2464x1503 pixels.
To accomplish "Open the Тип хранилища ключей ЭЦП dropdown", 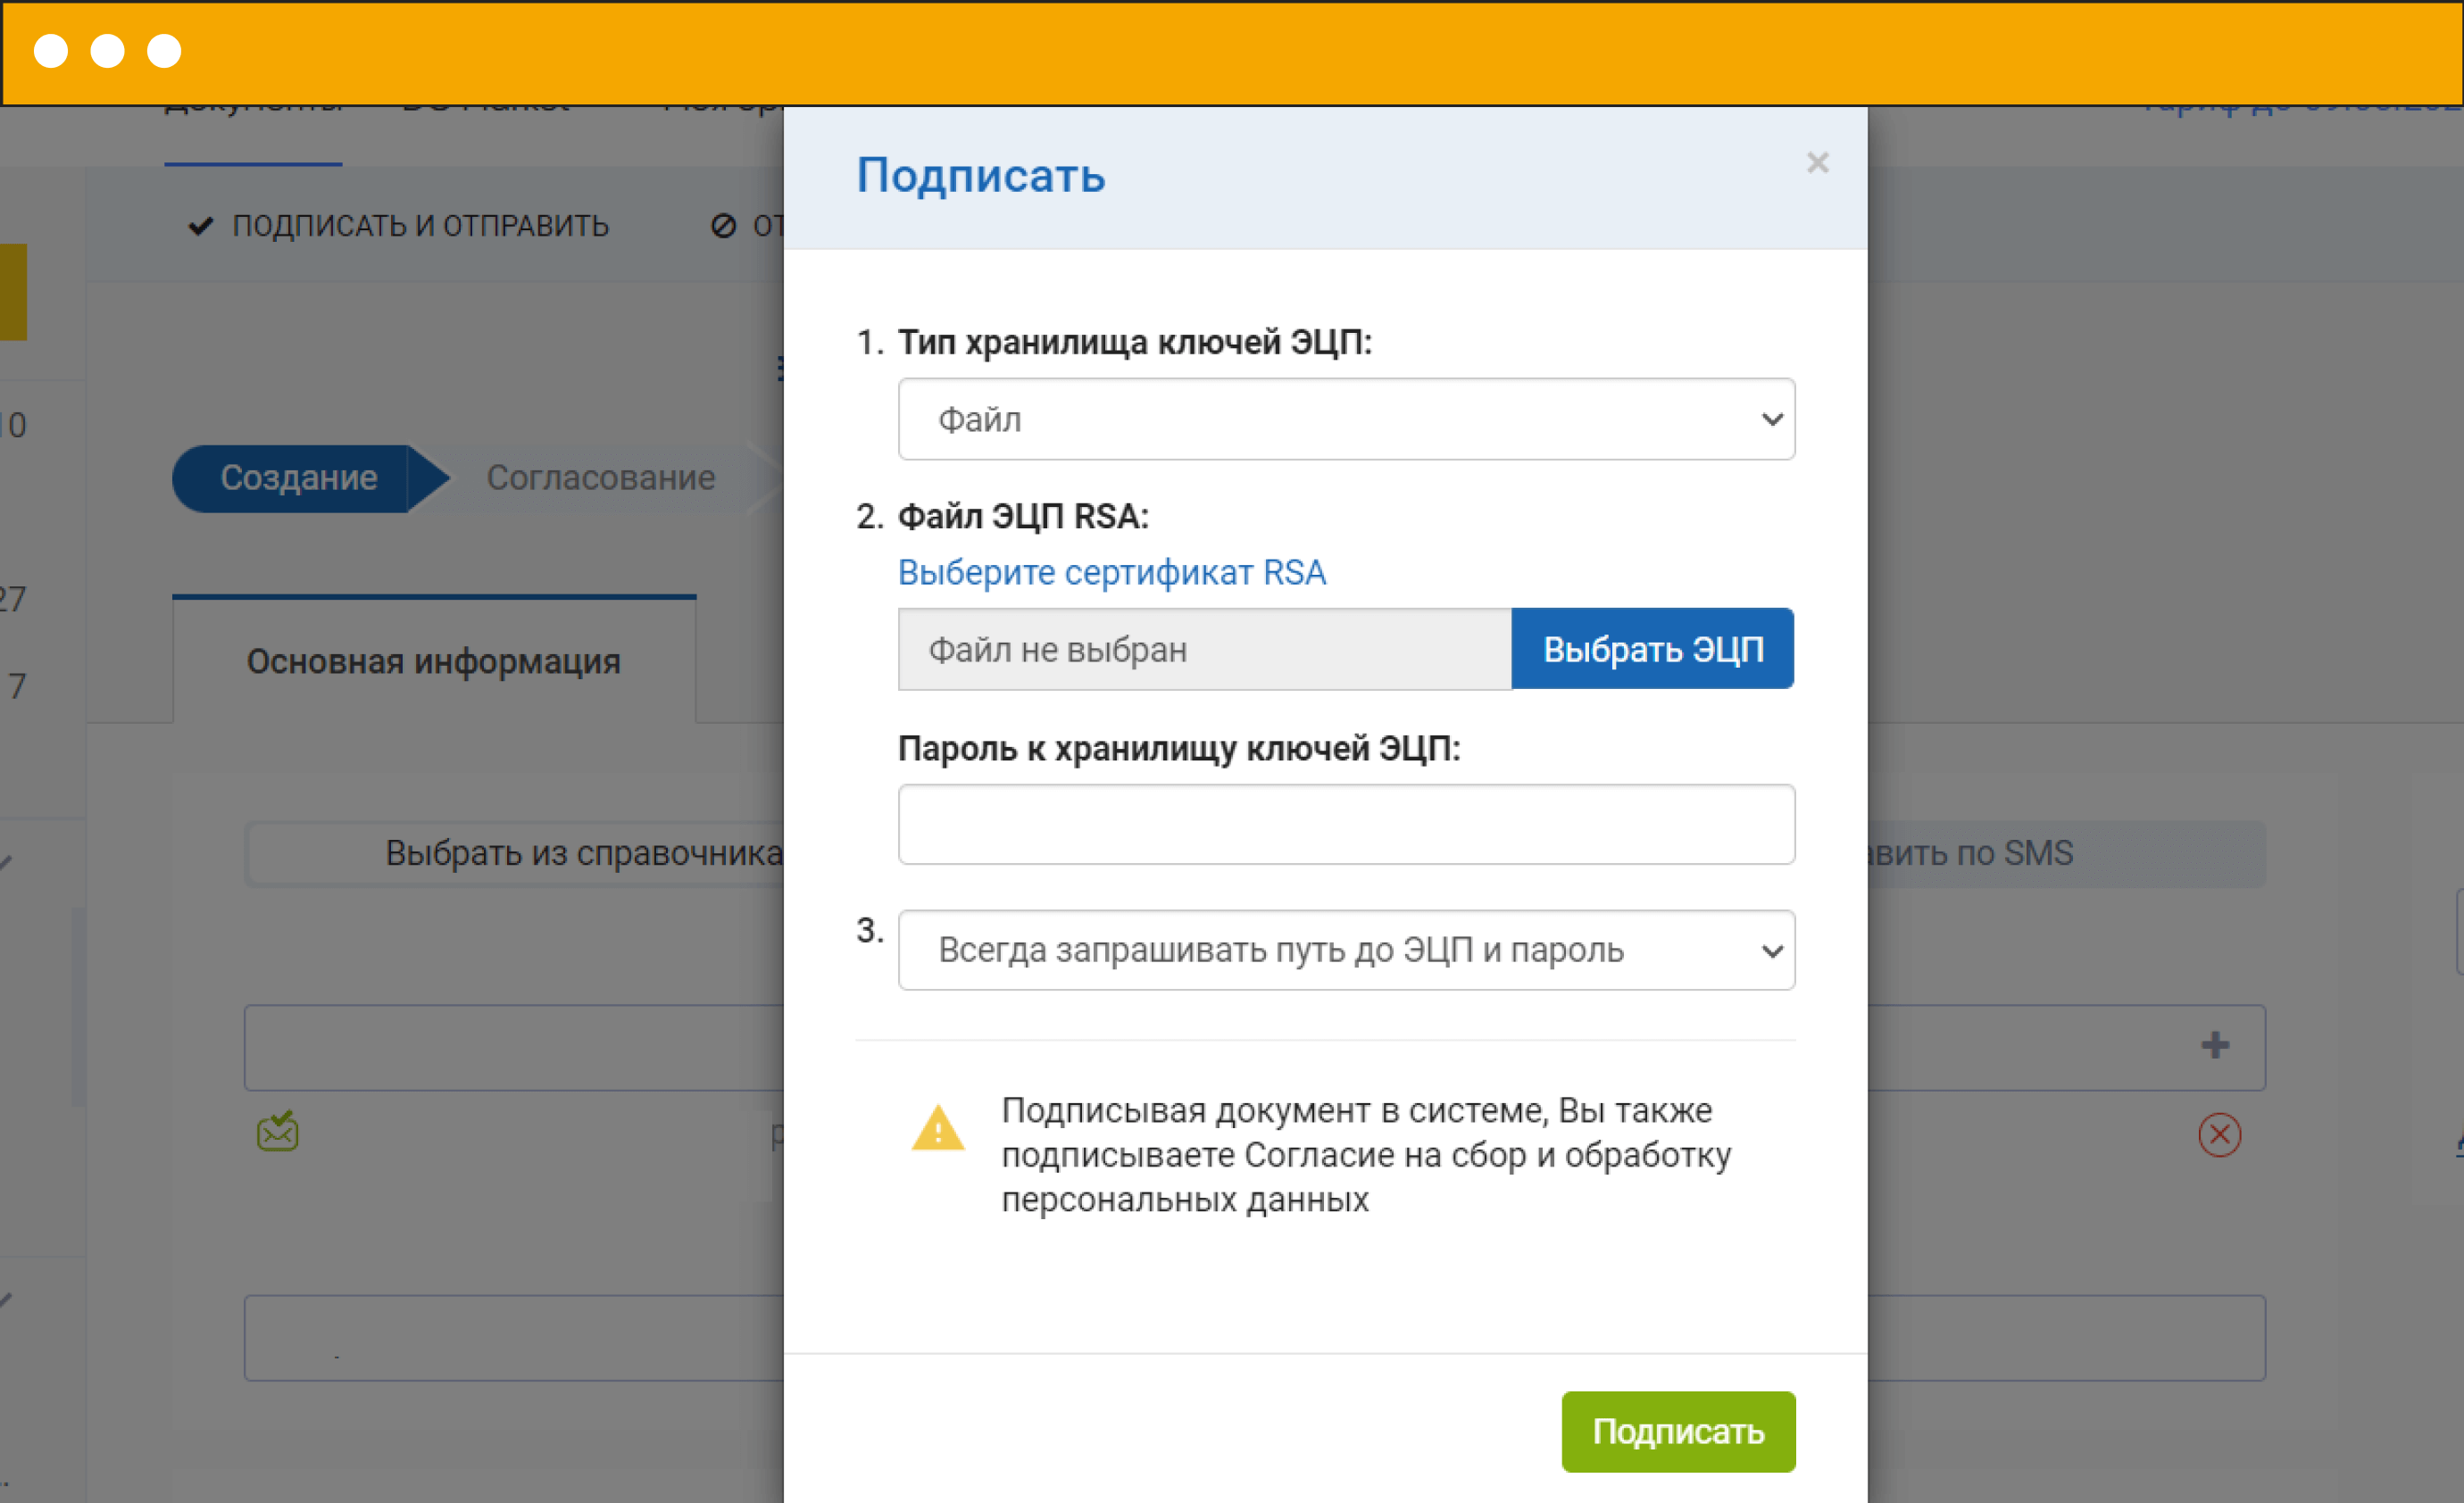I will pos(1346,419).
